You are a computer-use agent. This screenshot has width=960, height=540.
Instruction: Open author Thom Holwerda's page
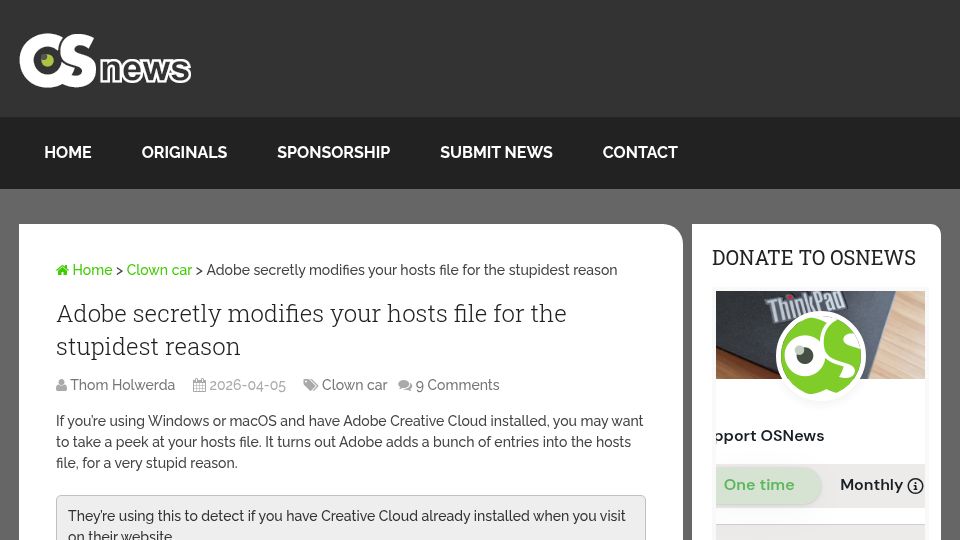click(122, 385)
